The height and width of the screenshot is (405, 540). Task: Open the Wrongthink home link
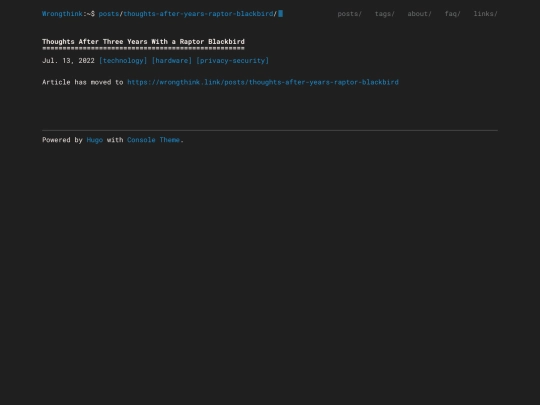[62, 14]
